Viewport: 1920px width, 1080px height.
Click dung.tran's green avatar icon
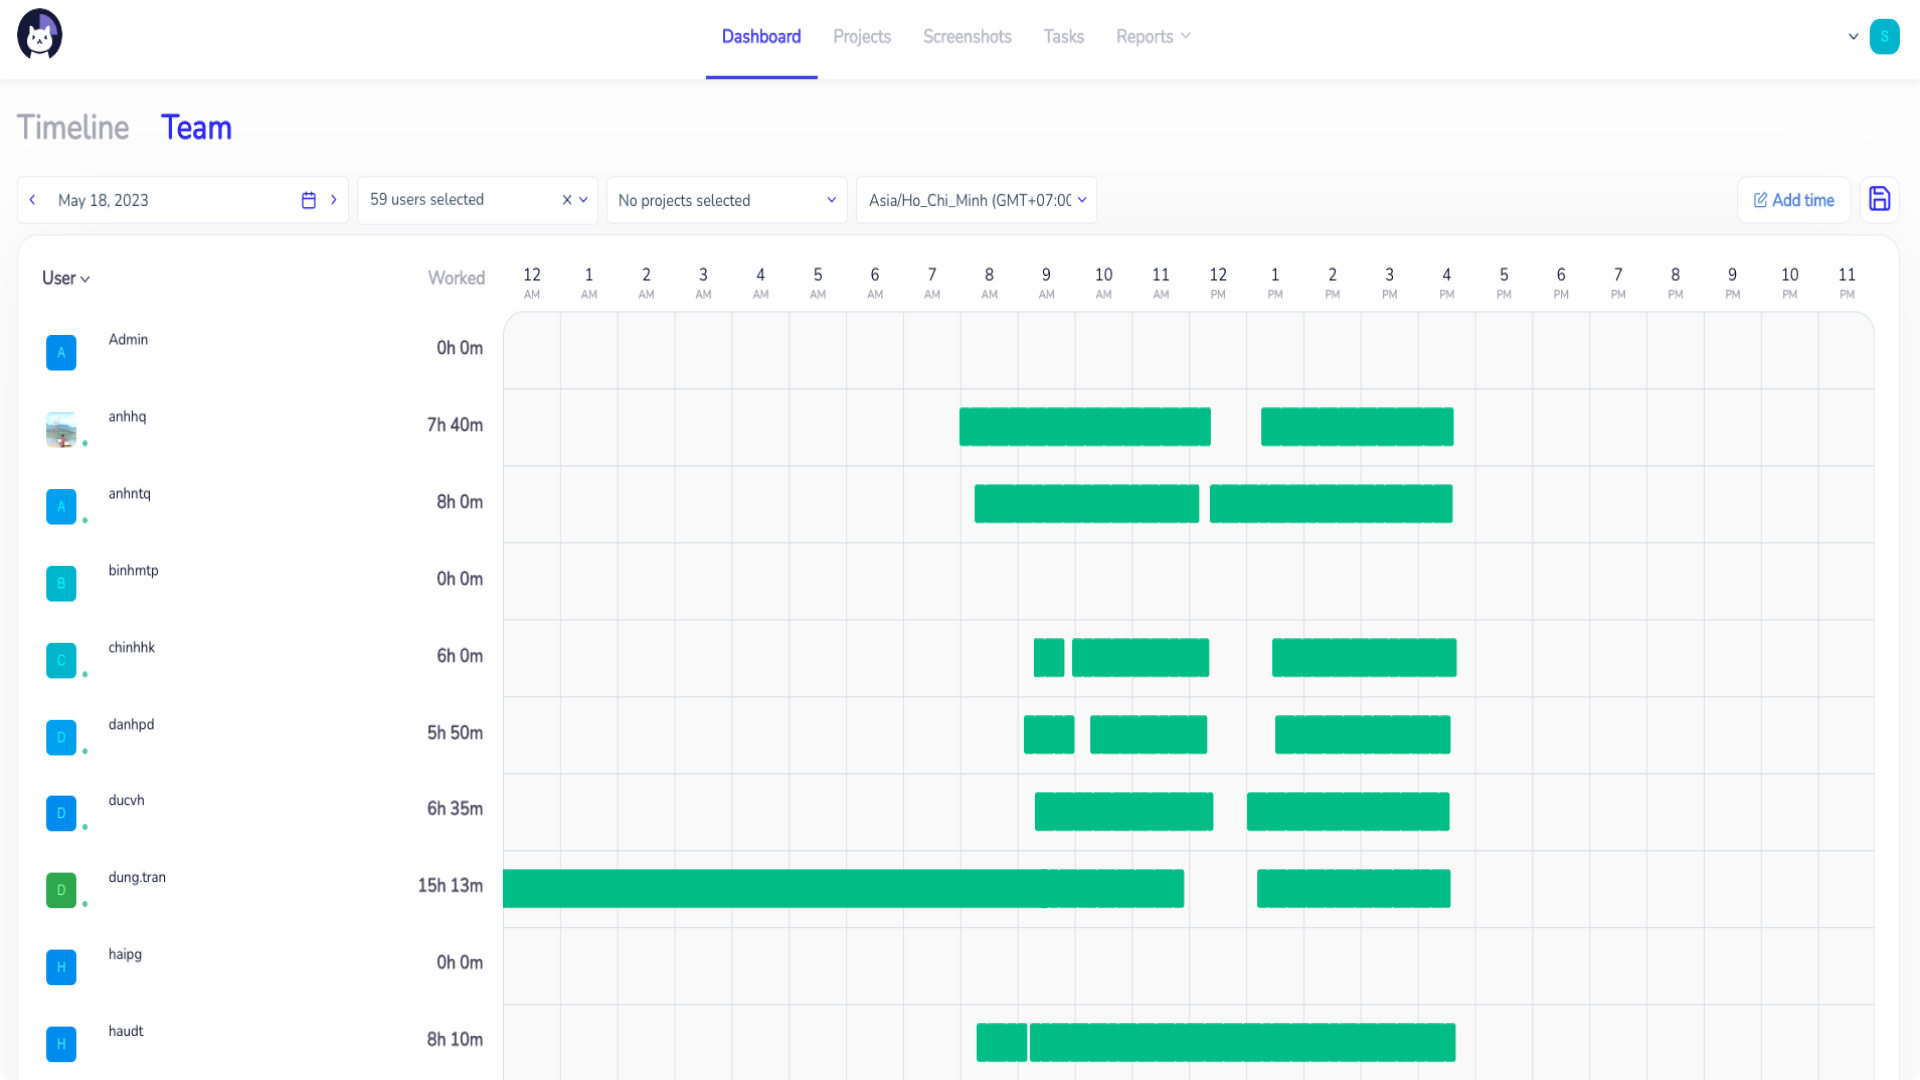61,890
